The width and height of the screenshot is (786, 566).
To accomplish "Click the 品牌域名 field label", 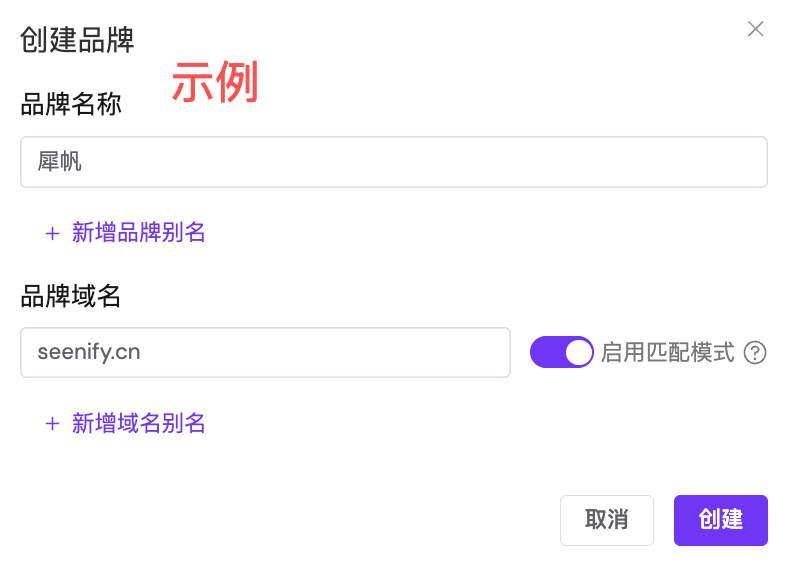I will click(71, 295).
